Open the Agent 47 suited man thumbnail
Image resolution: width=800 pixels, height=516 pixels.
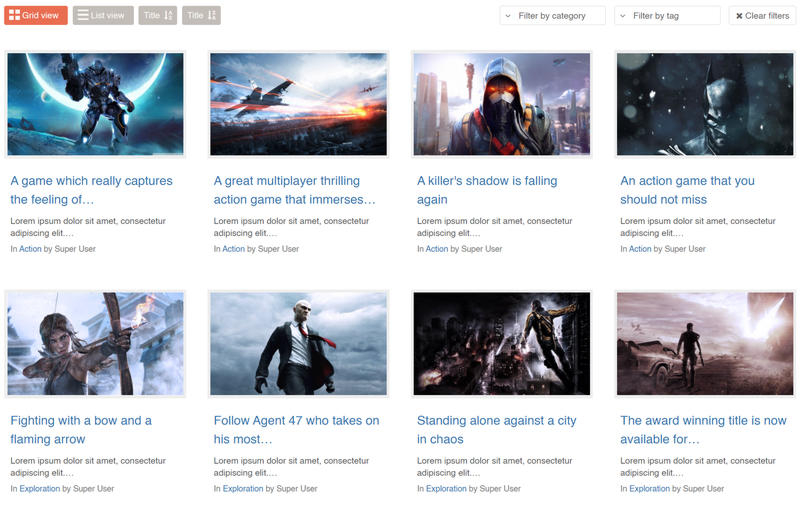coord(298,343)
